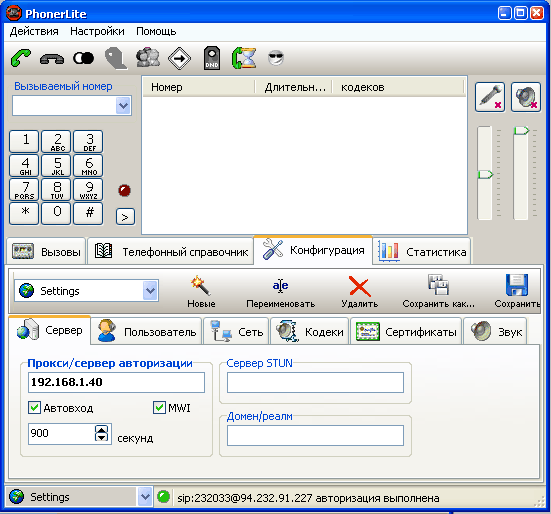Click the proxy server field 192.168.1.40
The height and width of the screenshot is (514, 551).
116,382
